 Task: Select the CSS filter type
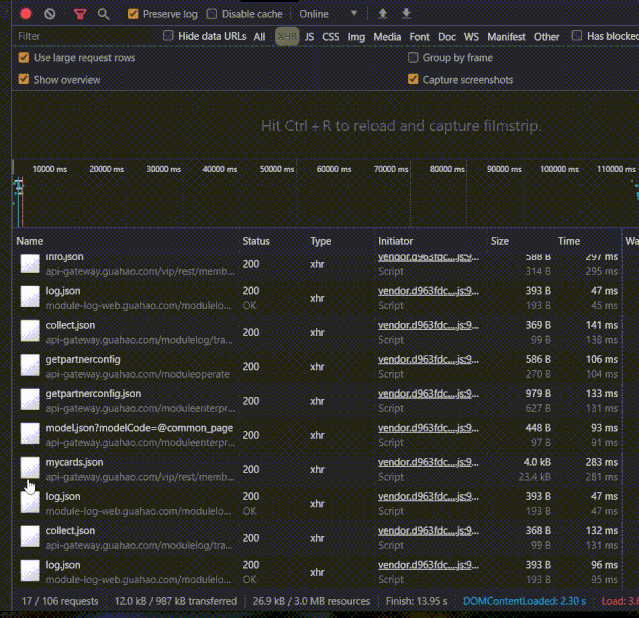click(331, 37)
